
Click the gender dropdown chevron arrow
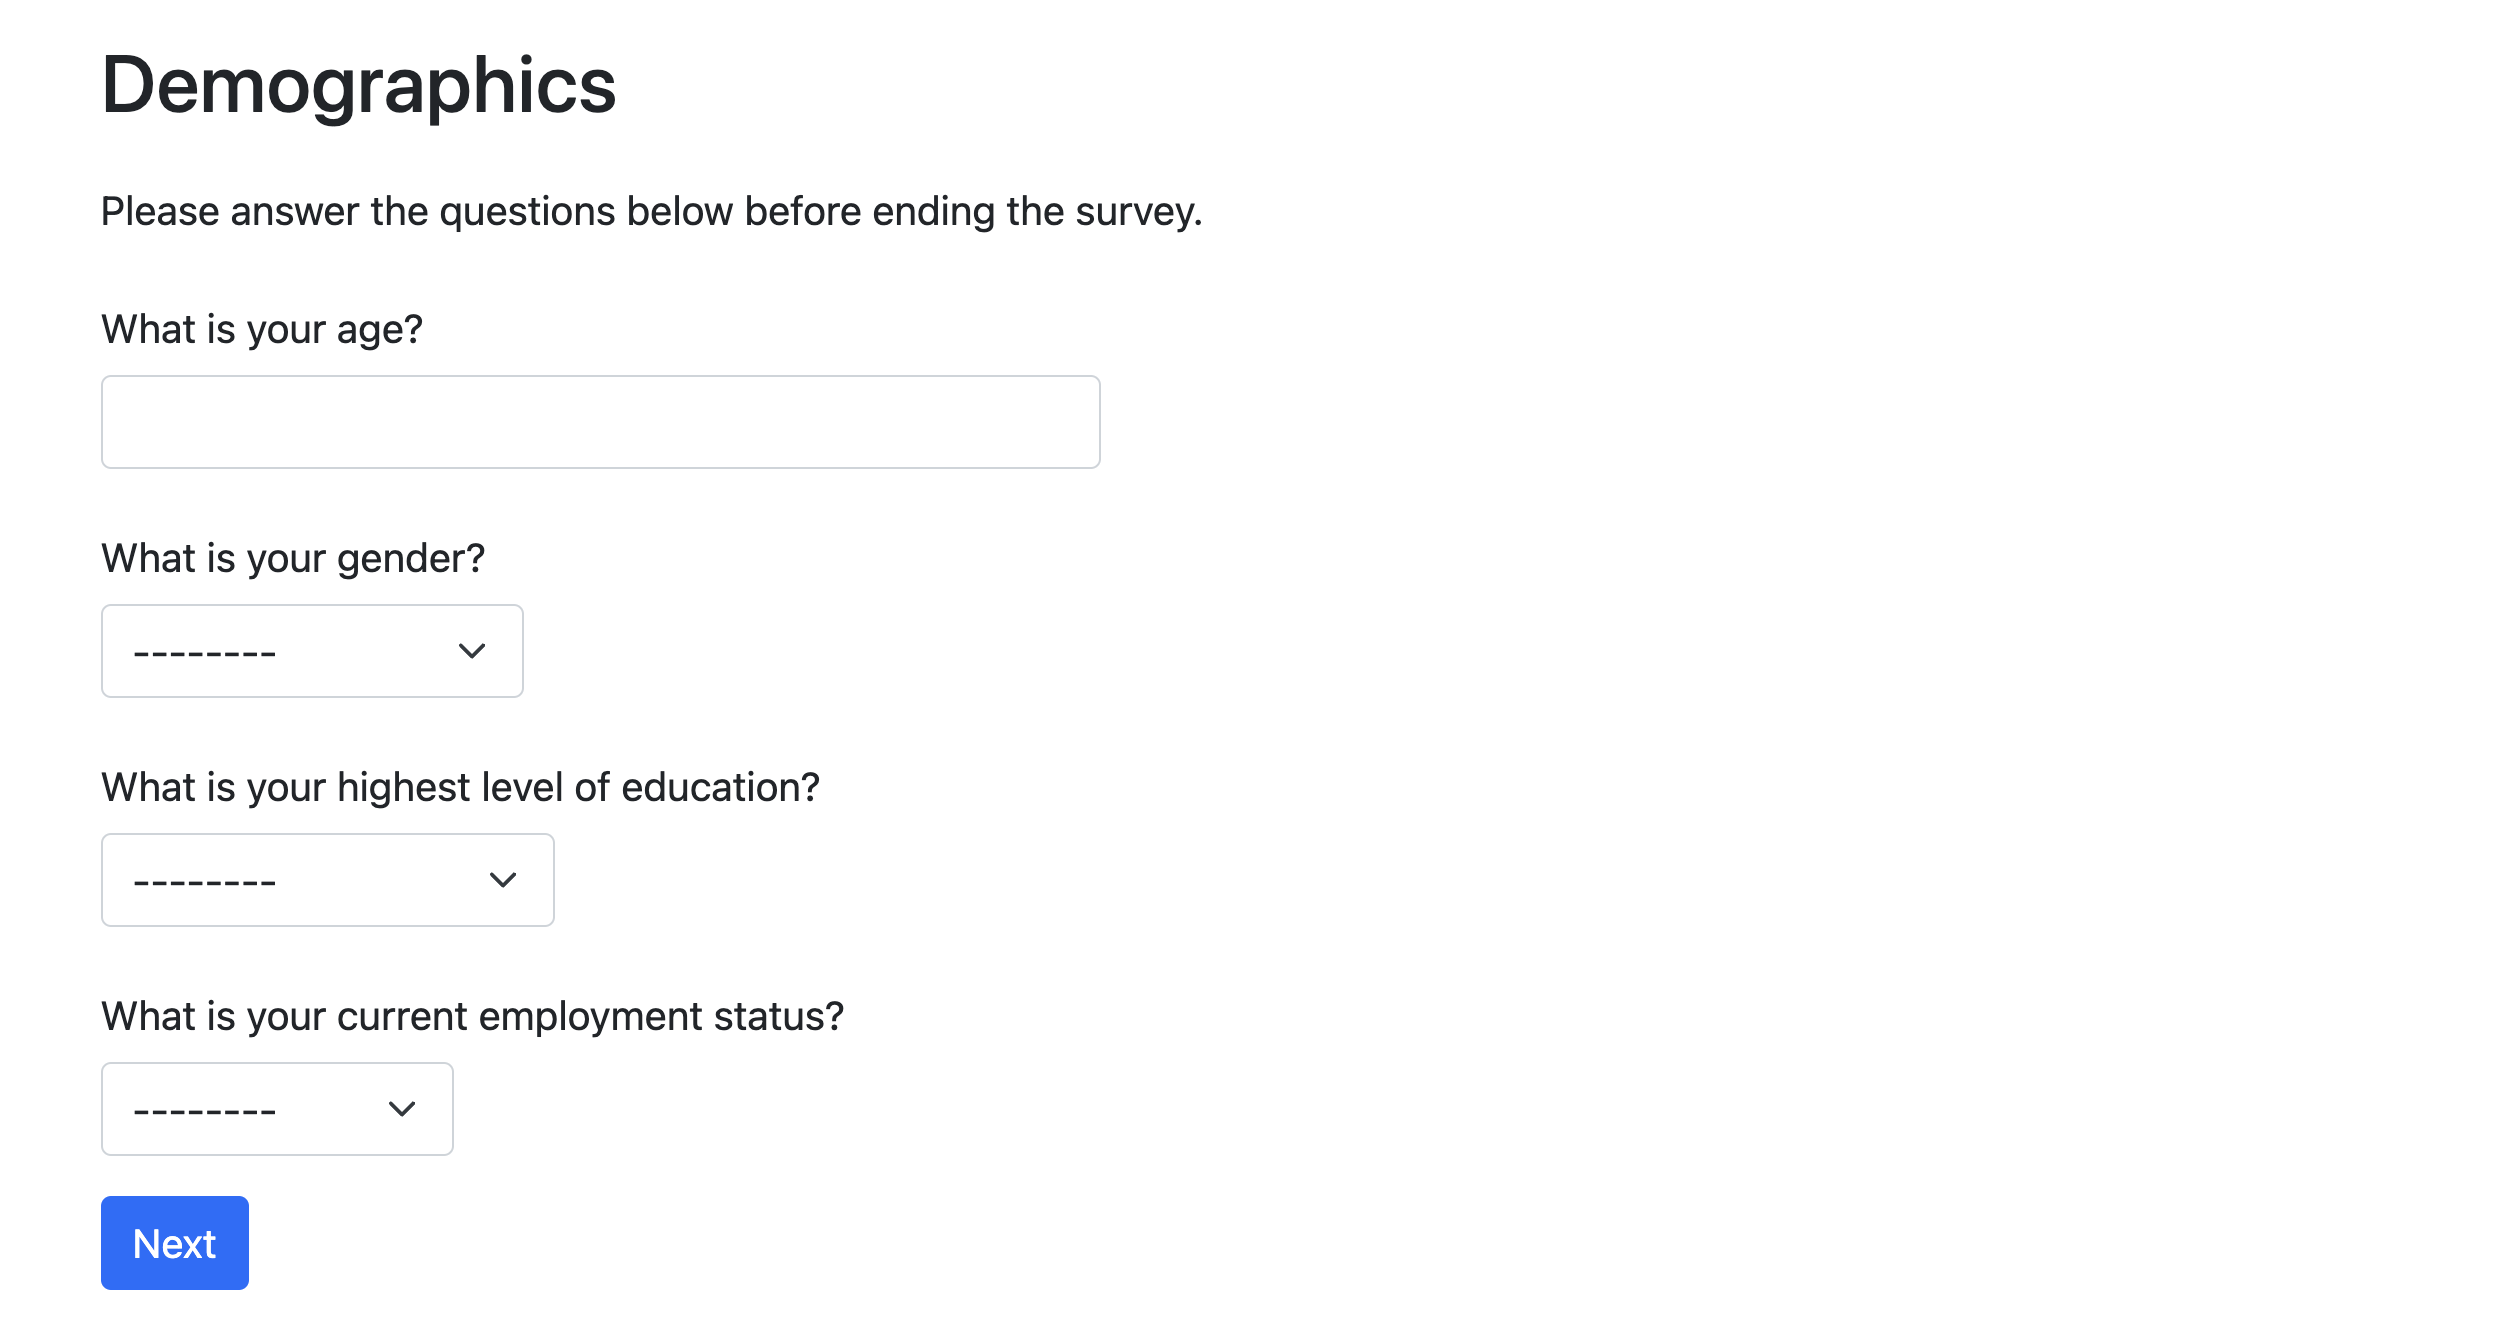[472, 651]
